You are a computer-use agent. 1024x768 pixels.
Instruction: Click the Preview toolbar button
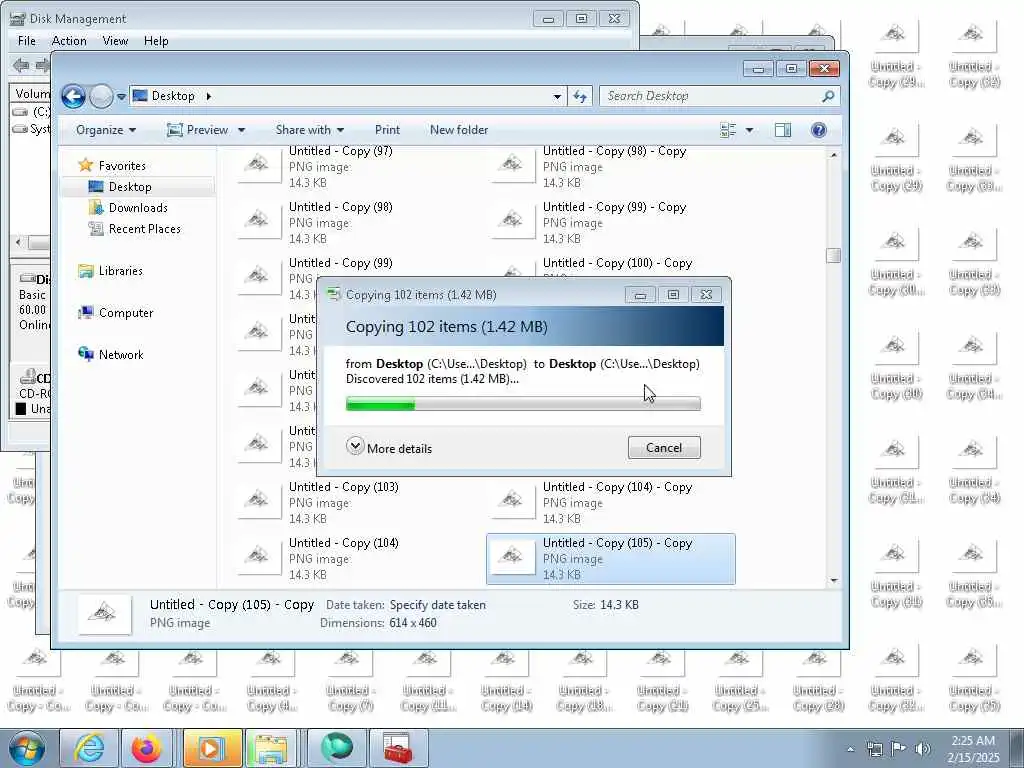coord(198,130)
